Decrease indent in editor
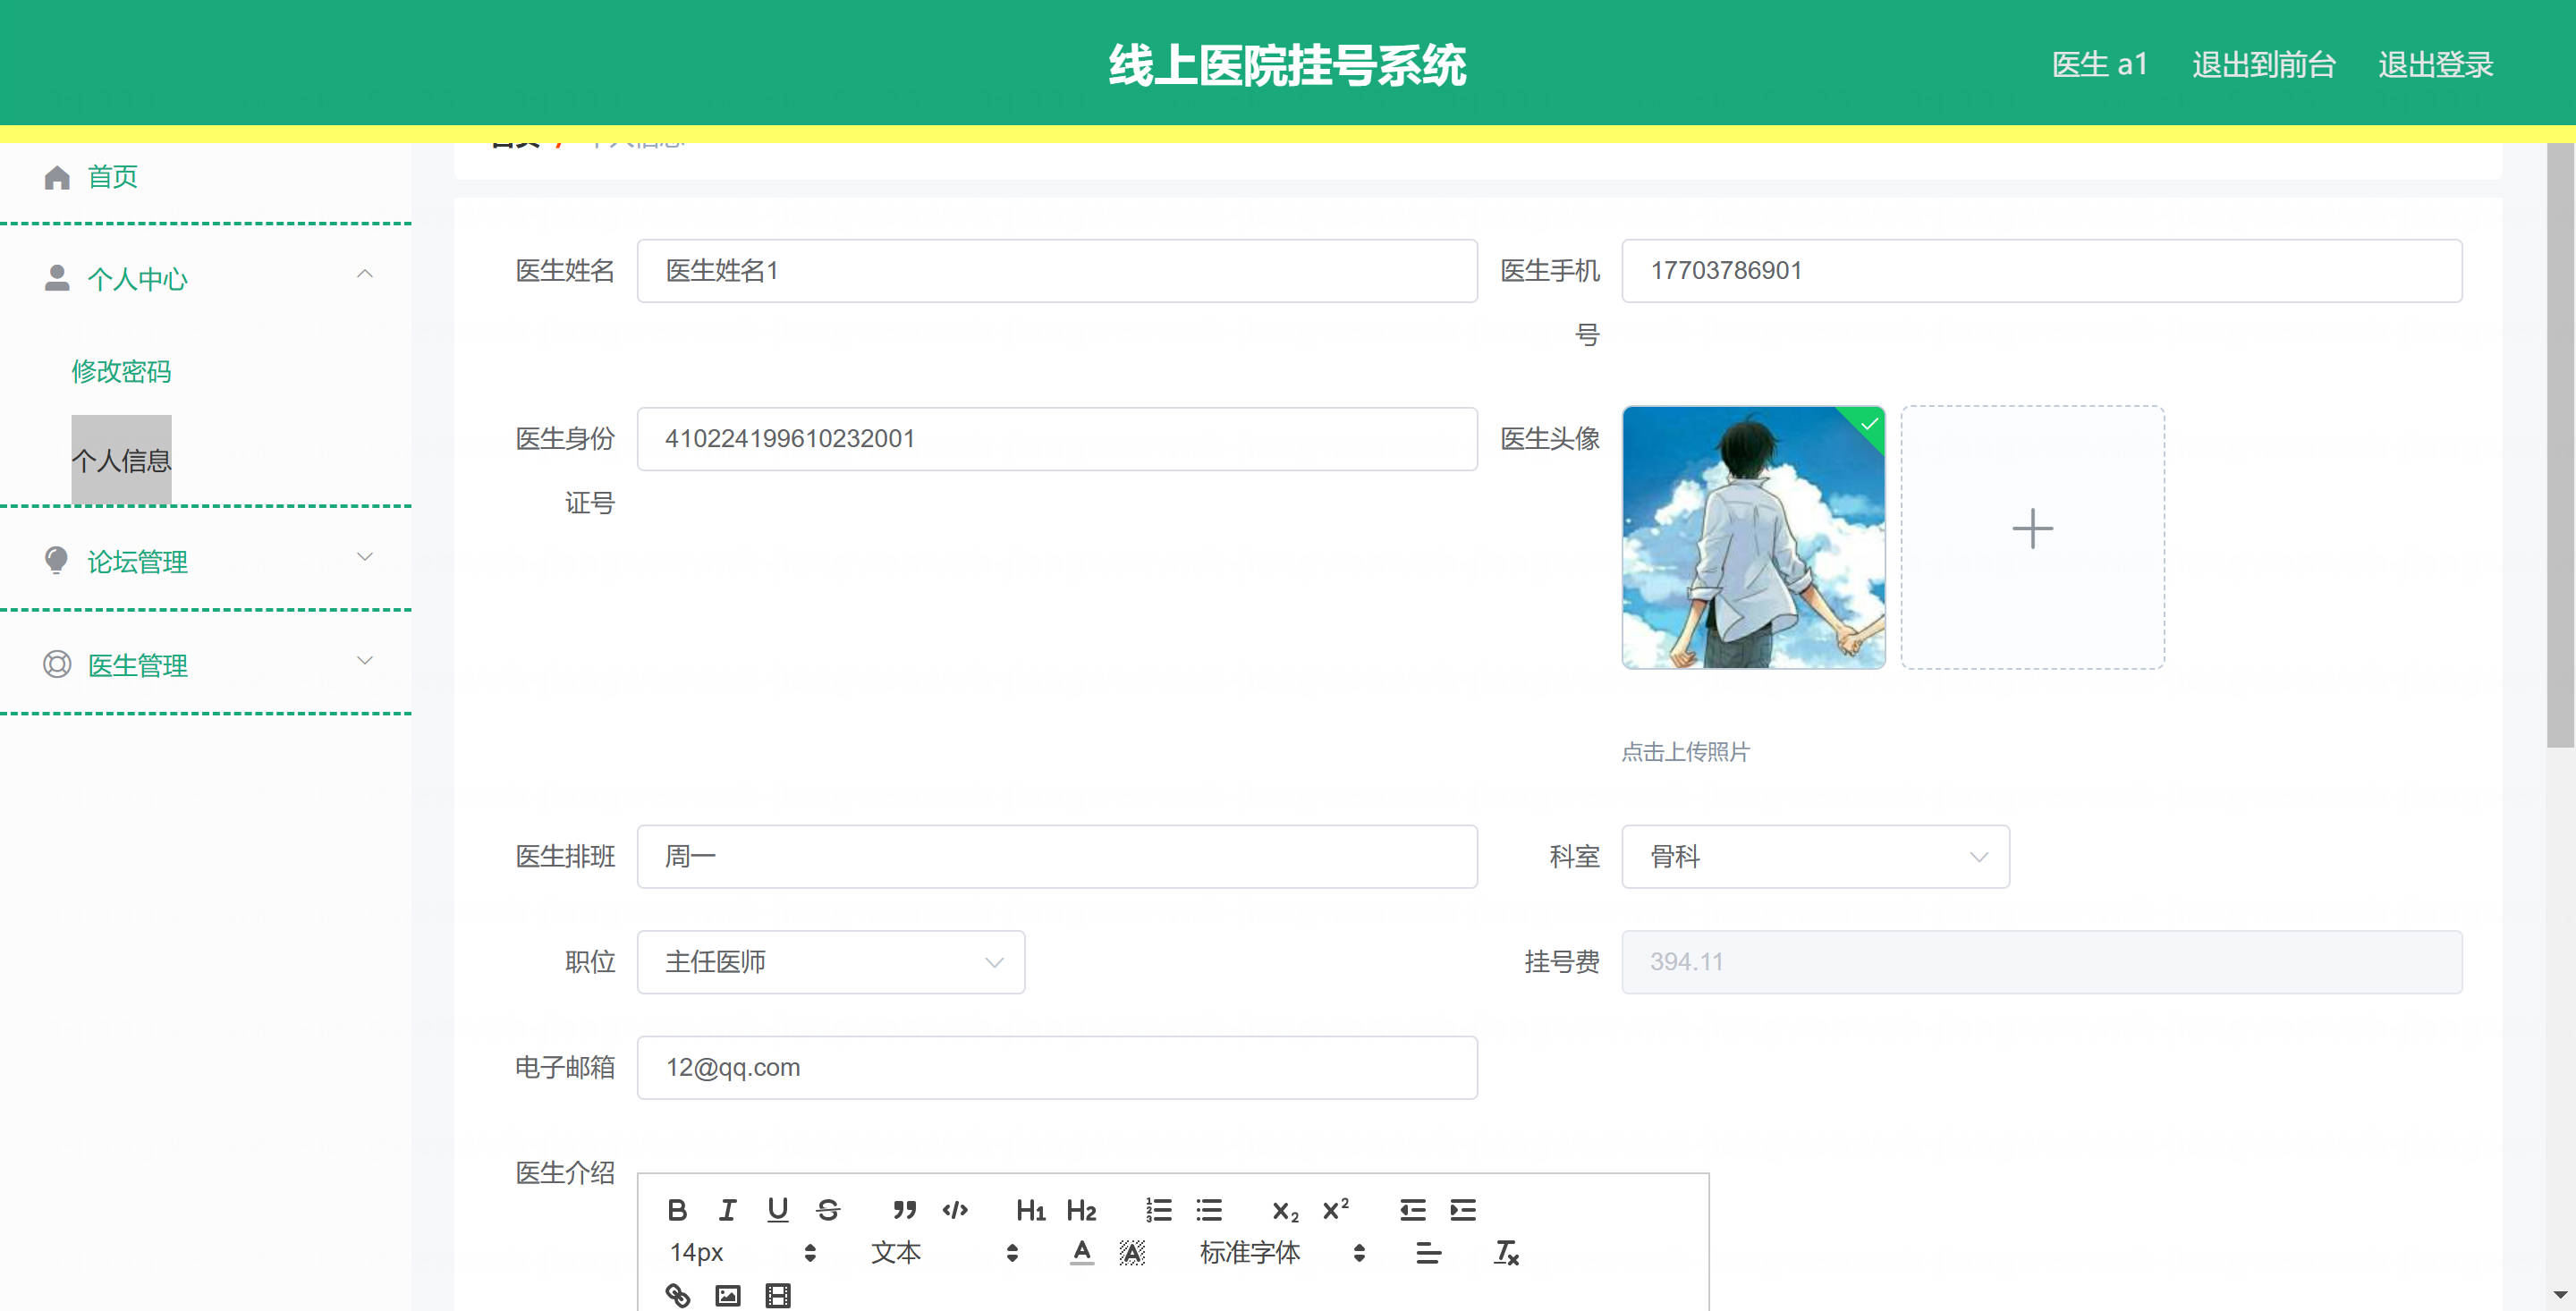This screenshot has height=1311, width=2576. point(1412,1210)
